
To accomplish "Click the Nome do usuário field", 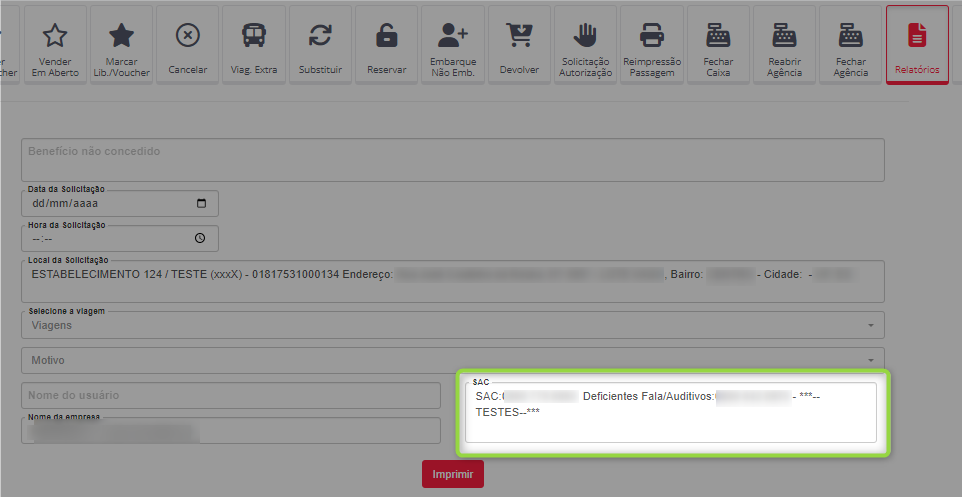I will tap(231, 395).
